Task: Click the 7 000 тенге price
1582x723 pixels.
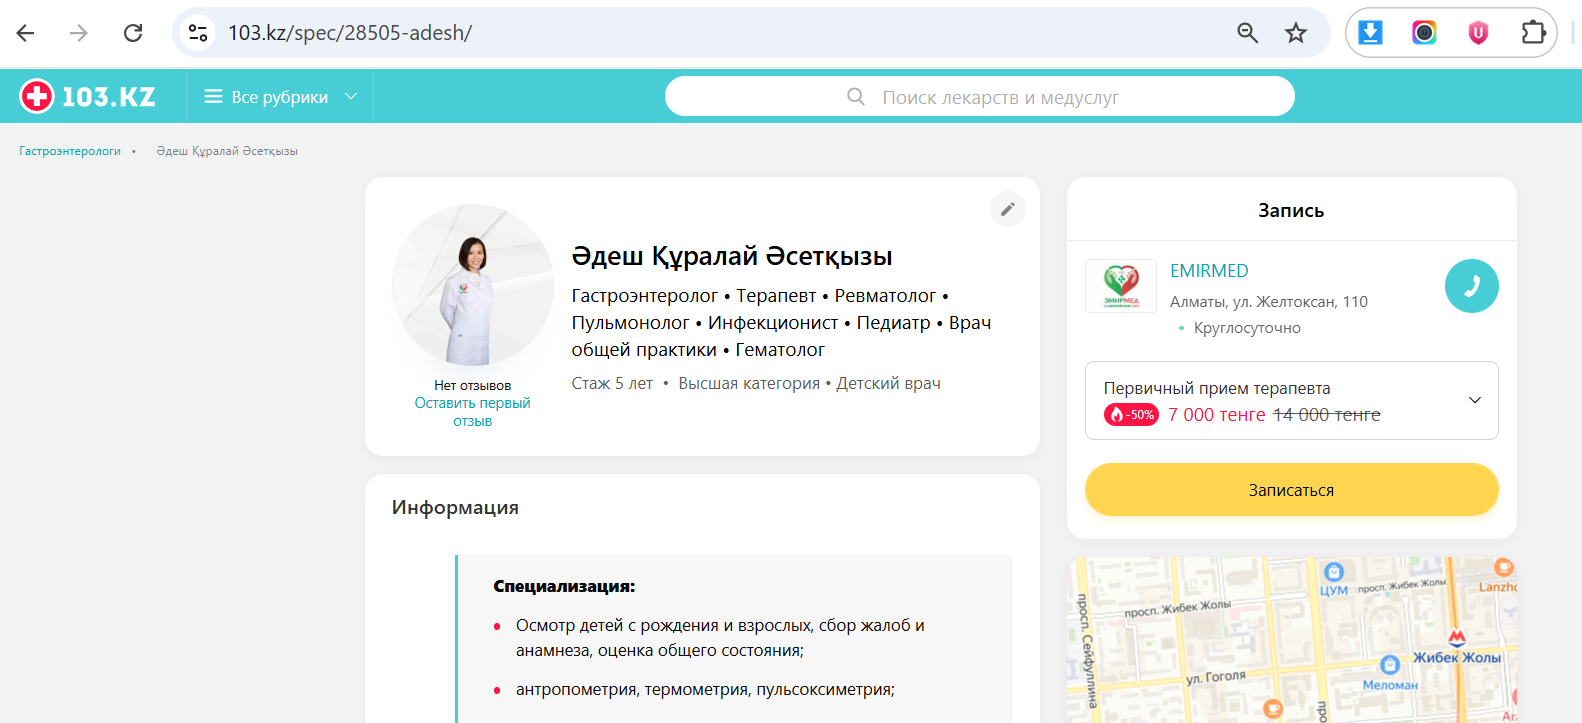Action: [x=1217, y=415]
